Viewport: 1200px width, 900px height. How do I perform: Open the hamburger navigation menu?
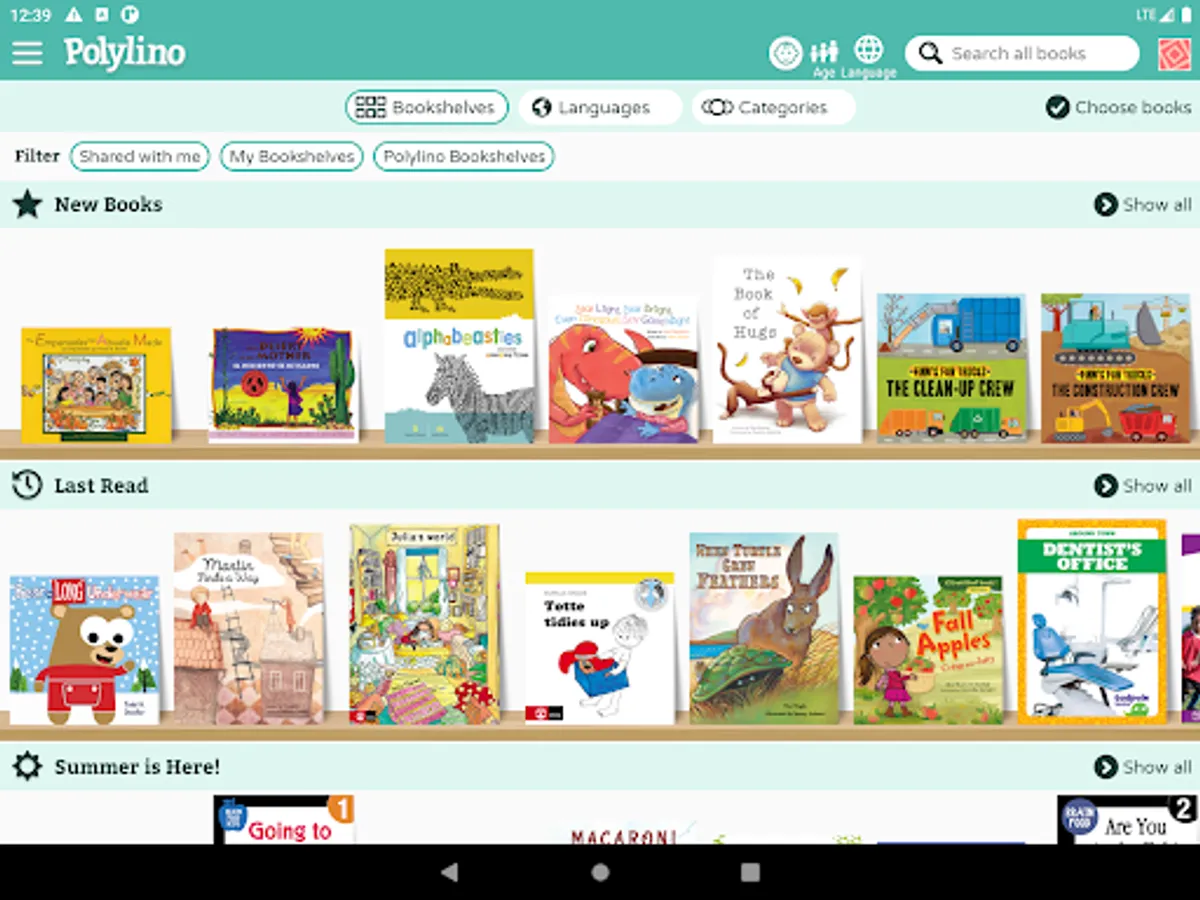tap(27, 53)
